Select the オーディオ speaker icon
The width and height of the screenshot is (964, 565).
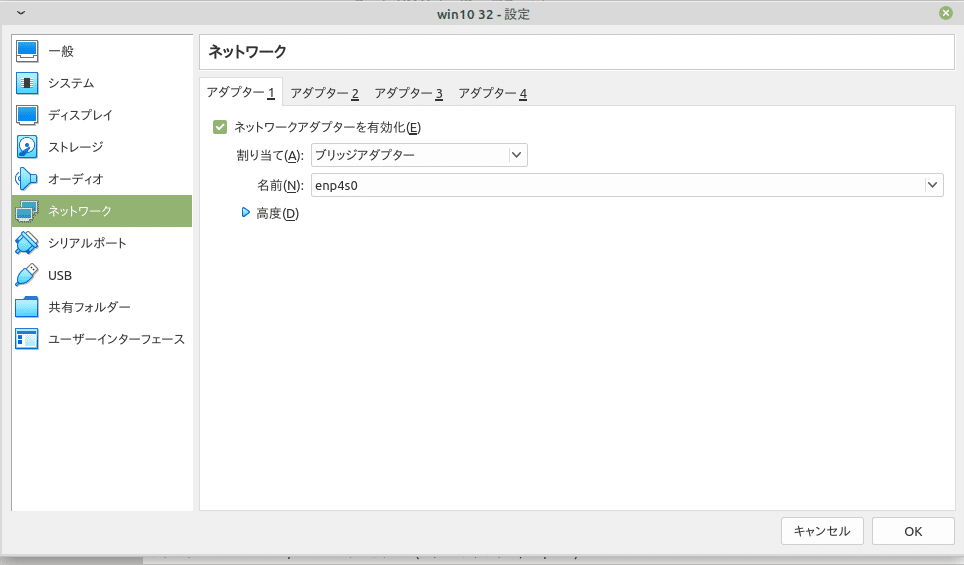pos(27,179)
